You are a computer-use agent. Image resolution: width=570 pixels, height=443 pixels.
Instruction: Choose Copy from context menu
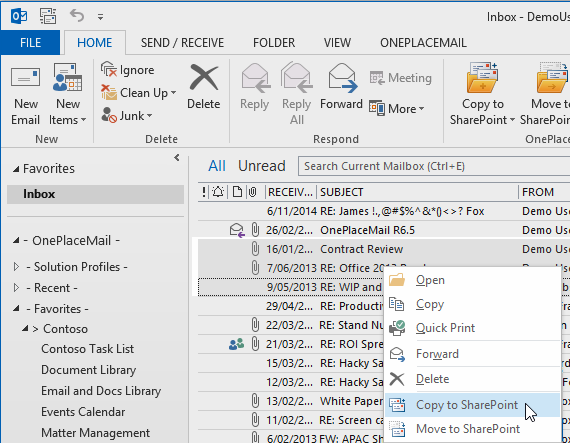(473, 304)
